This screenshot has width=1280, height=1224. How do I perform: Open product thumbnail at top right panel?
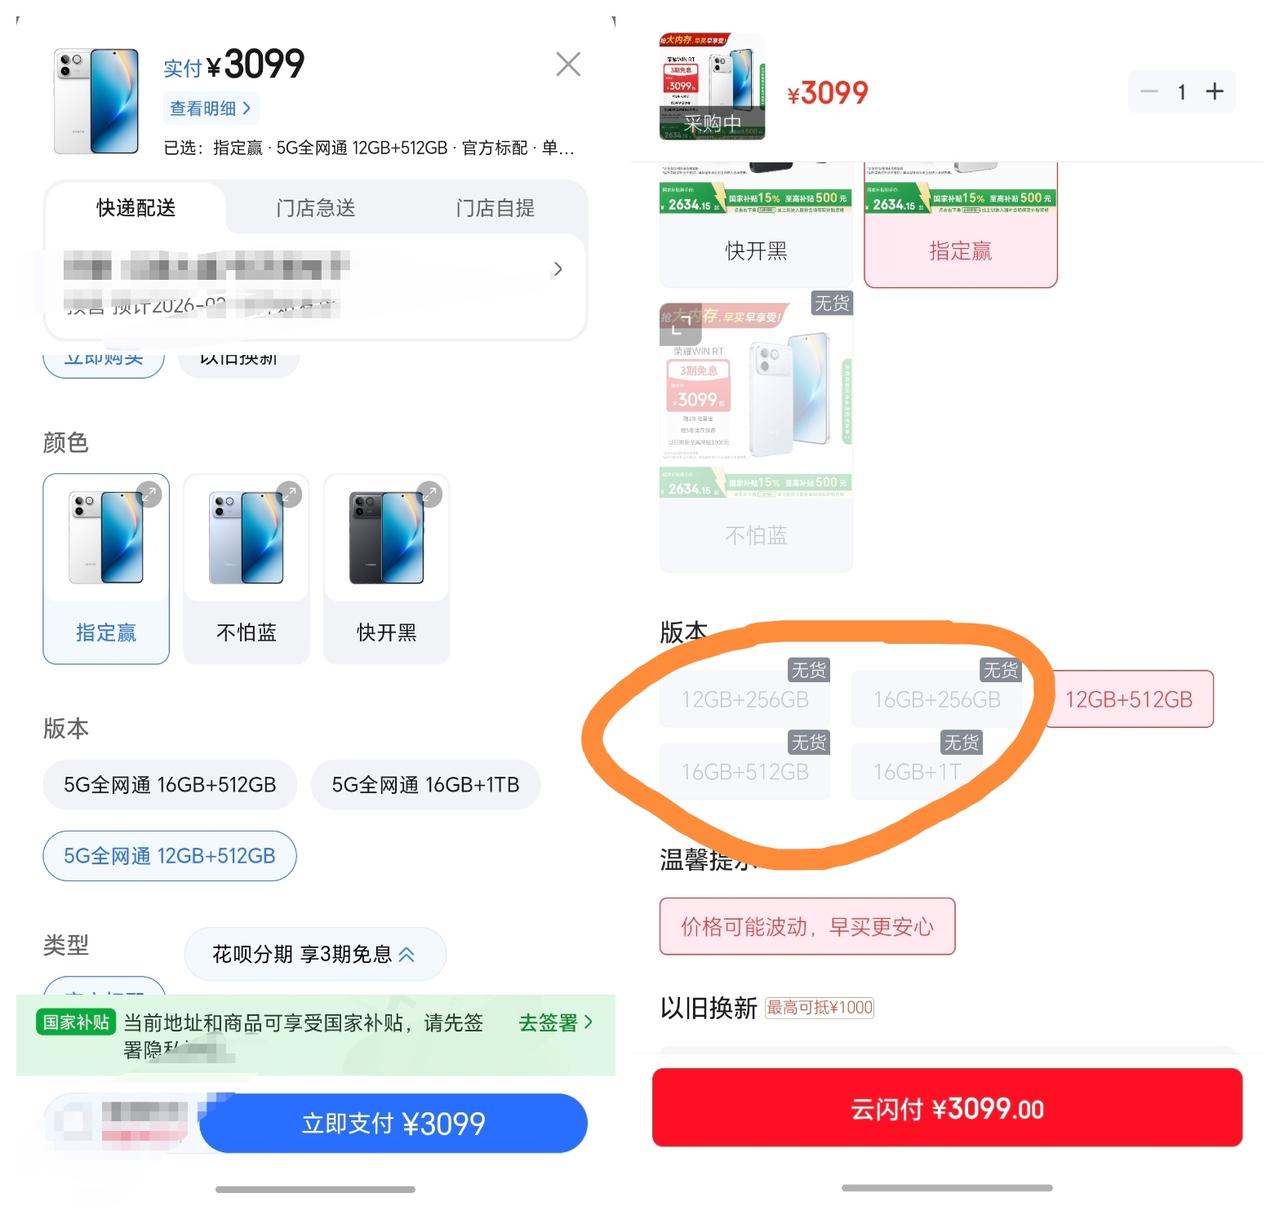[x=713, y=87]
